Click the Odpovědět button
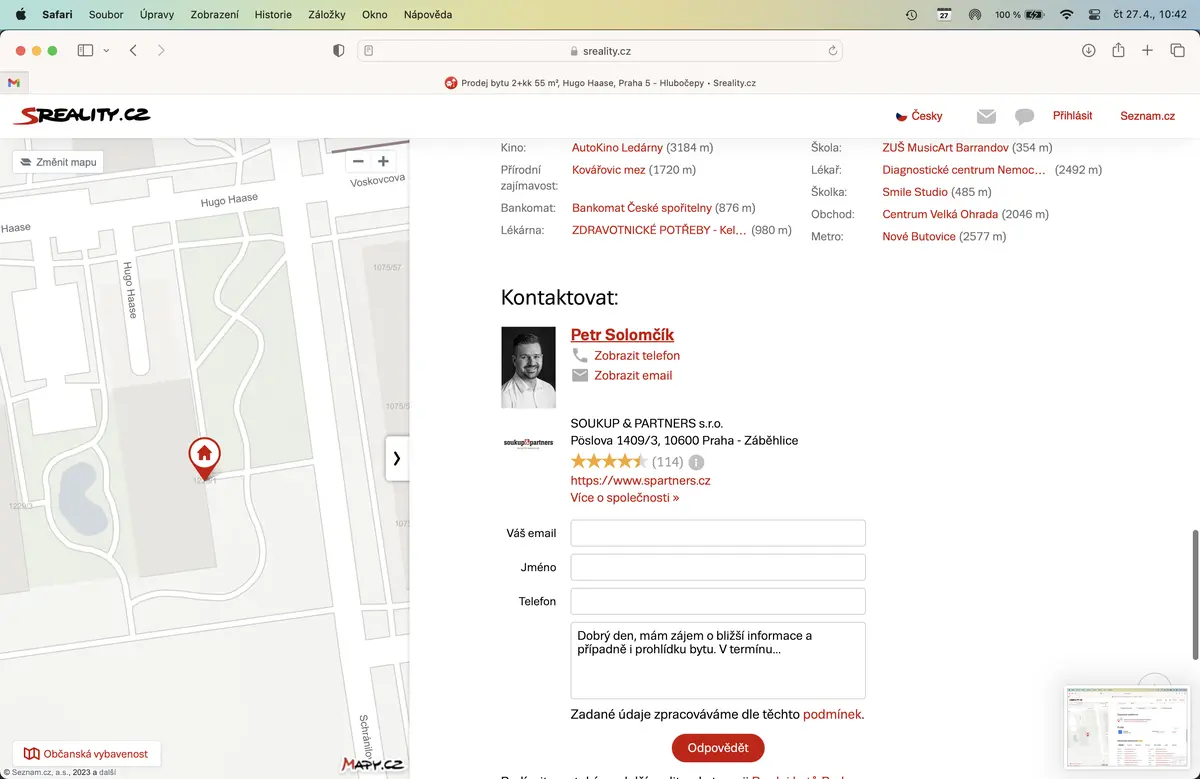Viewport: 1200px width, 779px height. [x=718, y=748]
